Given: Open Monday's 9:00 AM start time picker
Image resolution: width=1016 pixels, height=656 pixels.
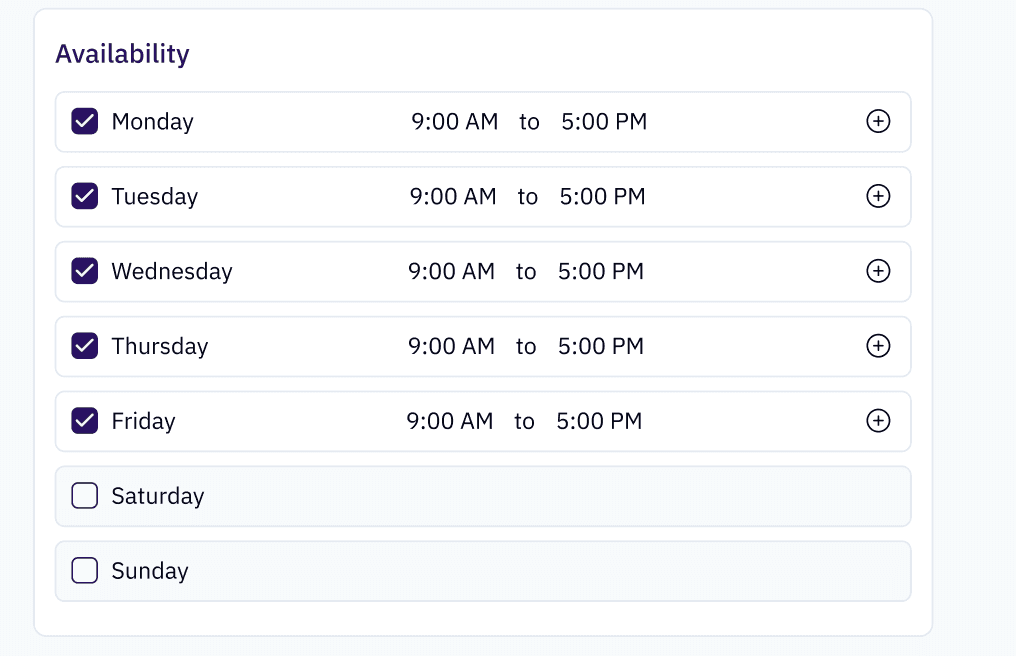Looking at the screenshot, I should coord(455,122).
